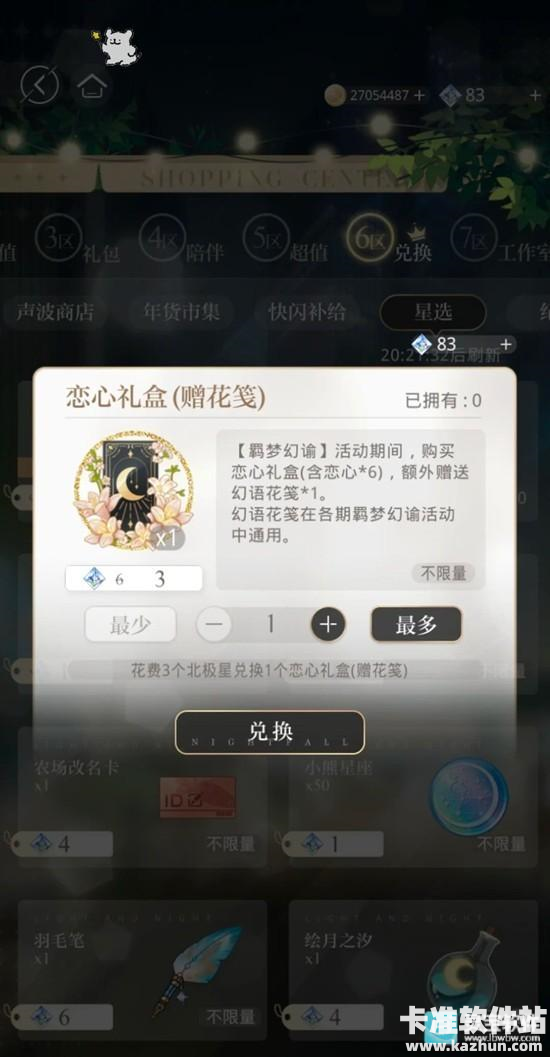Select the 快闪补给 sub-tab
Image resolution: width=550 pixels, height=1057 pixels.
(307, 312)
